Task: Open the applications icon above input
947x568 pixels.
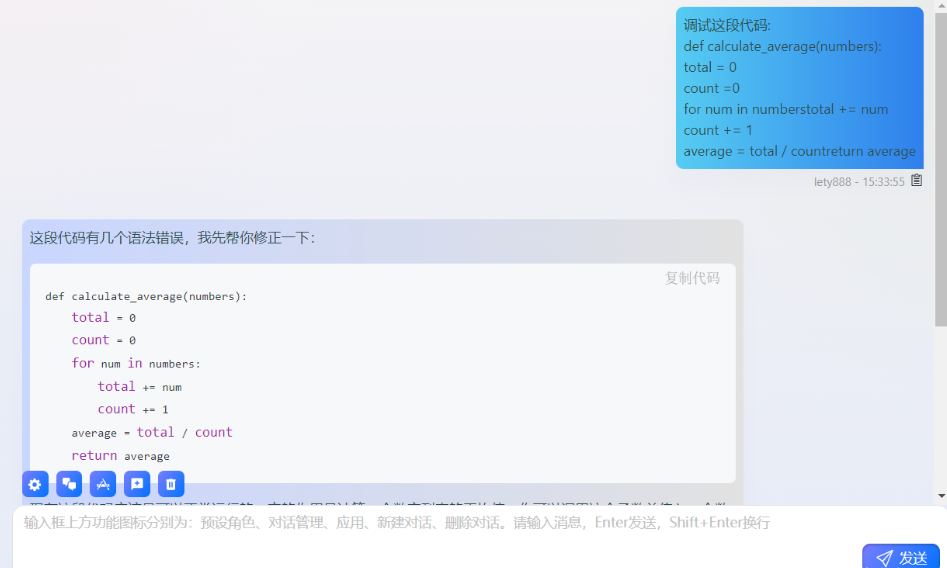Action: (x=103, y=484)
